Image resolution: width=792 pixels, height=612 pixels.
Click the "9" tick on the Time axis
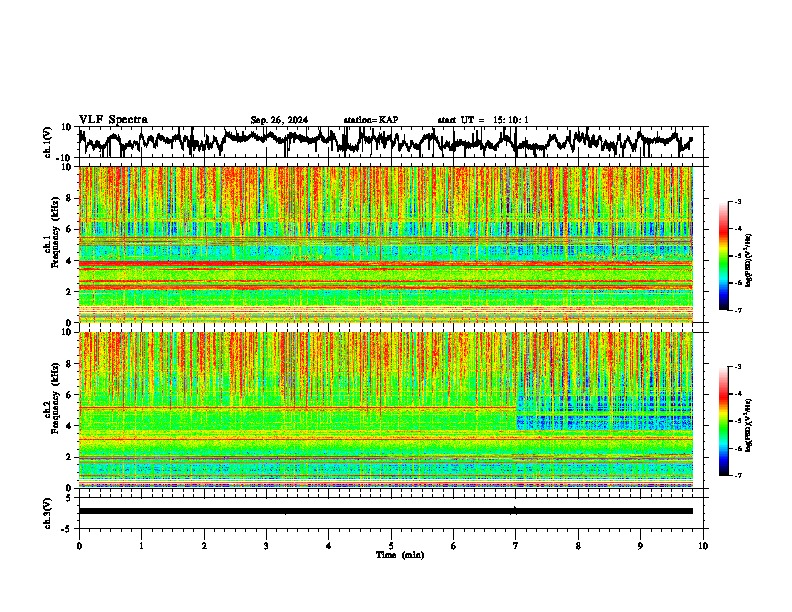[640, 546]
